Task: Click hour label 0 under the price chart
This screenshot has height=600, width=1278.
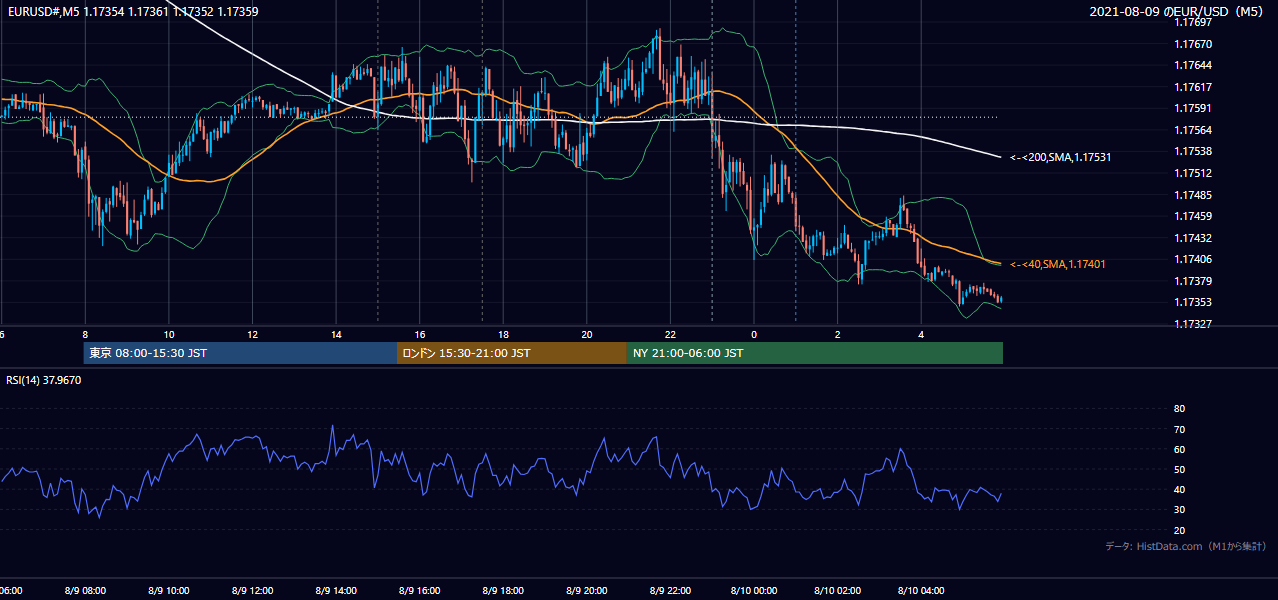Action: click(754, 335)
